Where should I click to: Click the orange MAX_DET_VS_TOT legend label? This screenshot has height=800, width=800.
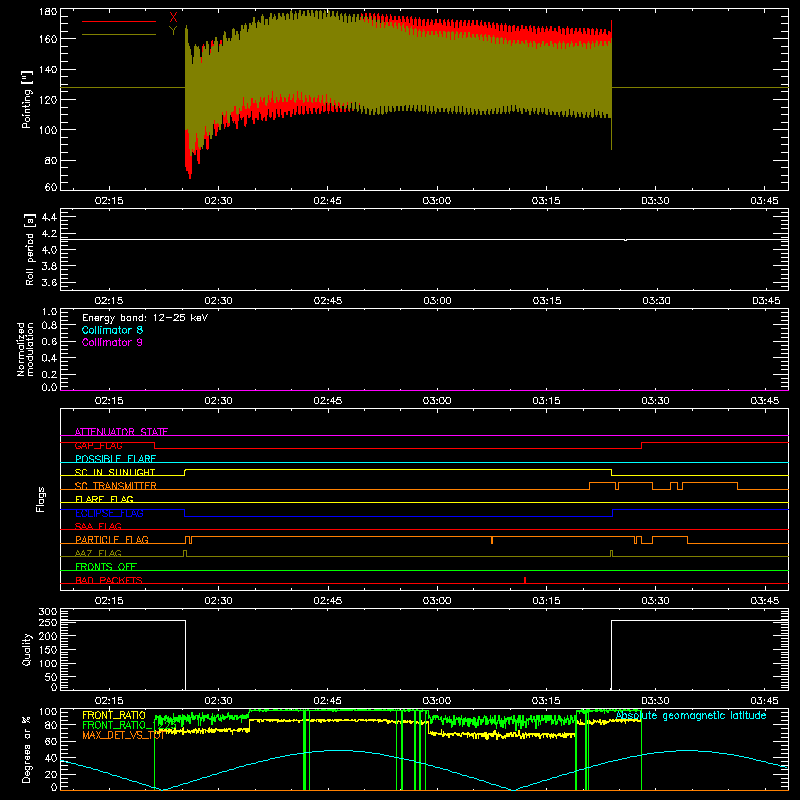pyautogui.click(x=123, y=735)
